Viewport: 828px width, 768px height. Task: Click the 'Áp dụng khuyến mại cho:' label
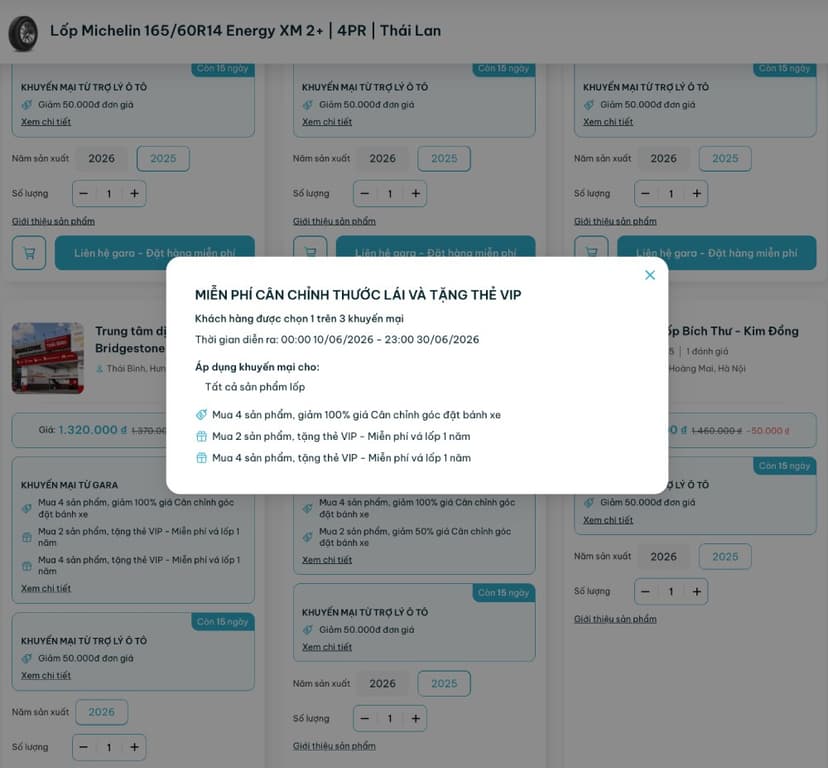[257, 367]
